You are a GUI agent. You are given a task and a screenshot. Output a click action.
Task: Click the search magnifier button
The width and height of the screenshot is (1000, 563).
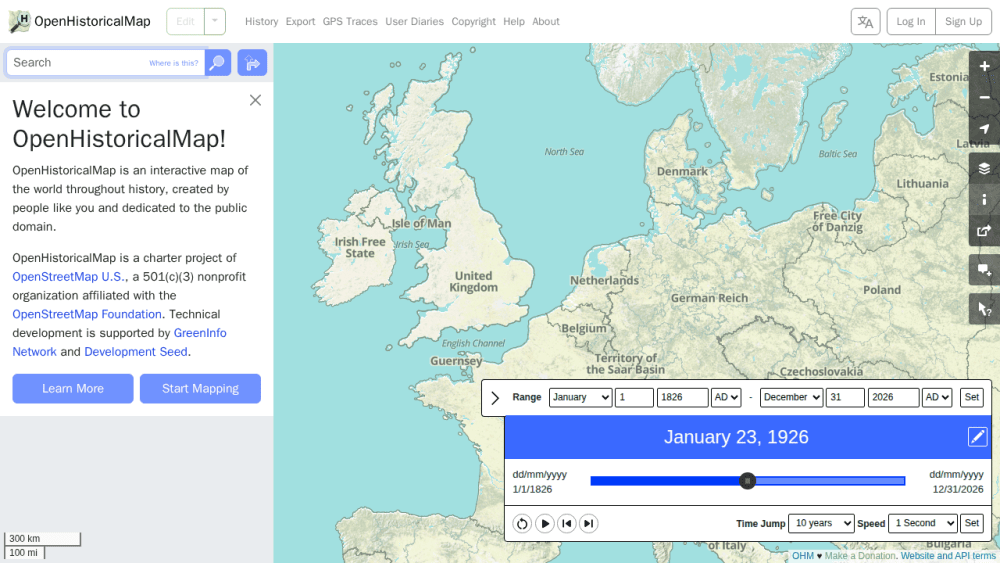(217, 62)
